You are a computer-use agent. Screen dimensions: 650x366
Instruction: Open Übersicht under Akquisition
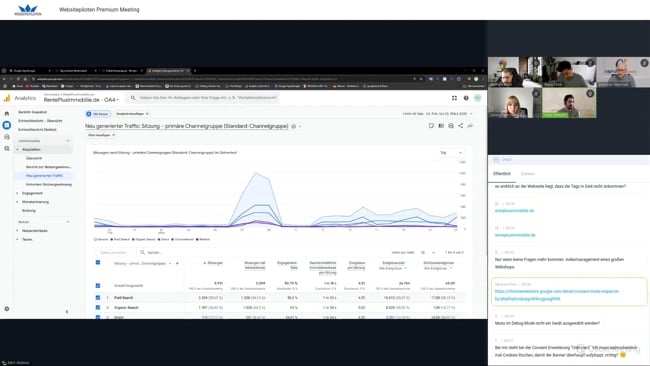pos(34,158)
